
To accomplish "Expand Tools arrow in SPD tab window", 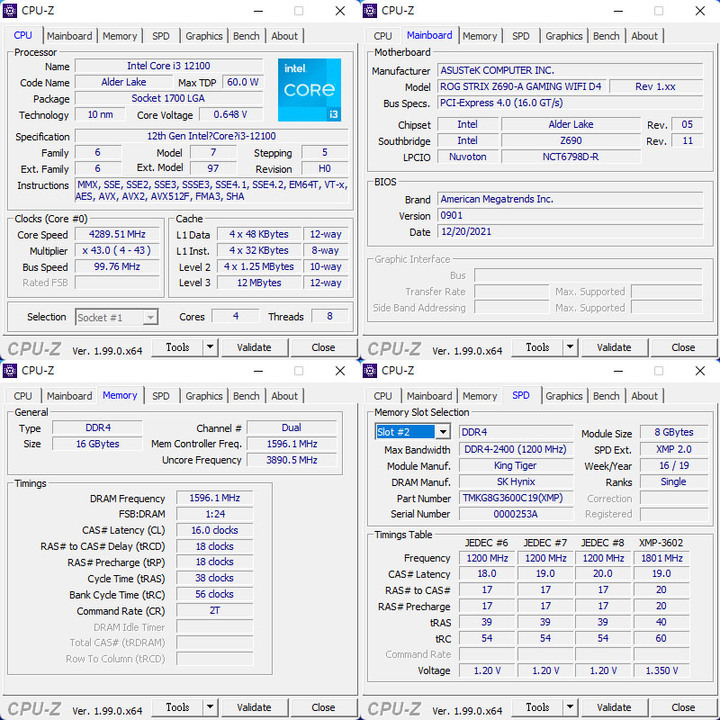I will pyautogui.click(x=570, y=707).
